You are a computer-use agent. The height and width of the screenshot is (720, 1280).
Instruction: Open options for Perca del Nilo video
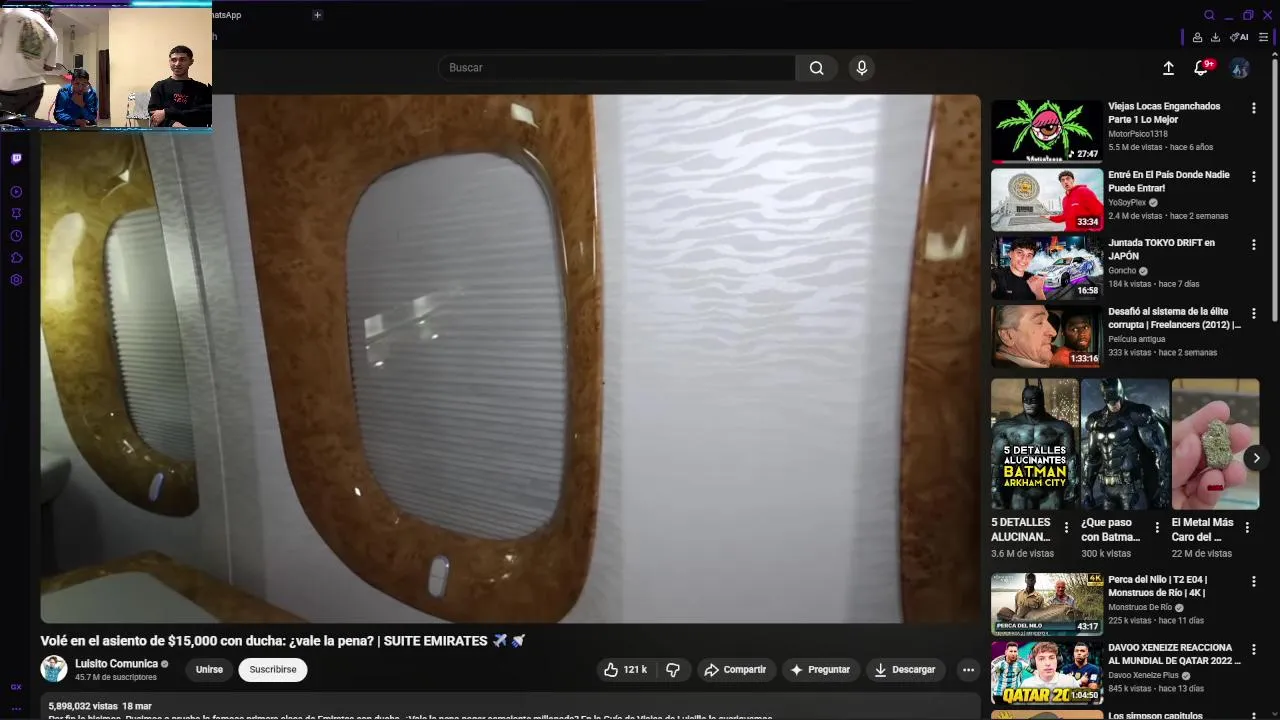coord(1254,582)
